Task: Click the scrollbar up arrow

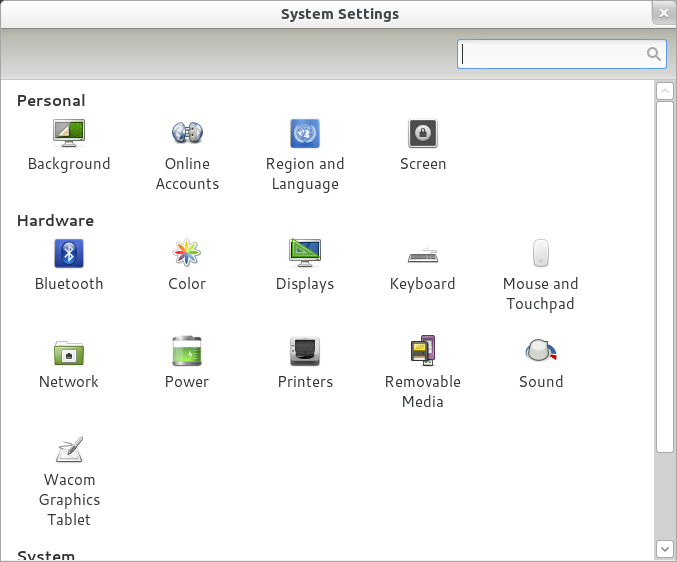Action: tap(665, 91)
